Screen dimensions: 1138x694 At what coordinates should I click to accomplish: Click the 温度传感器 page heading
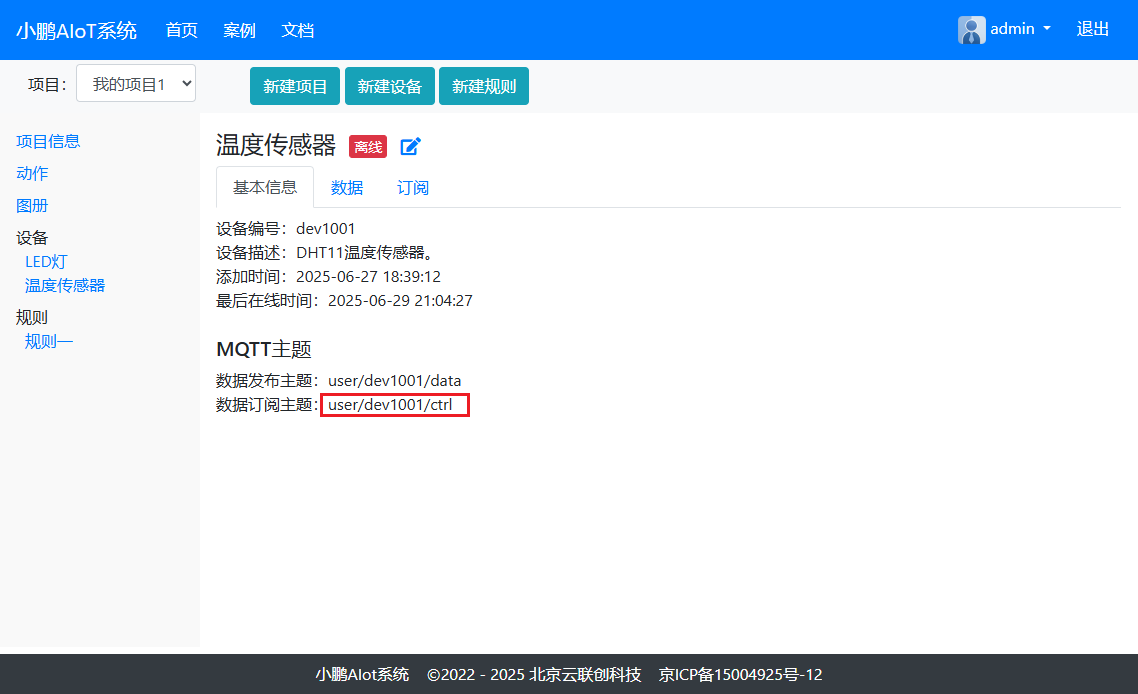pyautogui.click(x=276, y=145)
